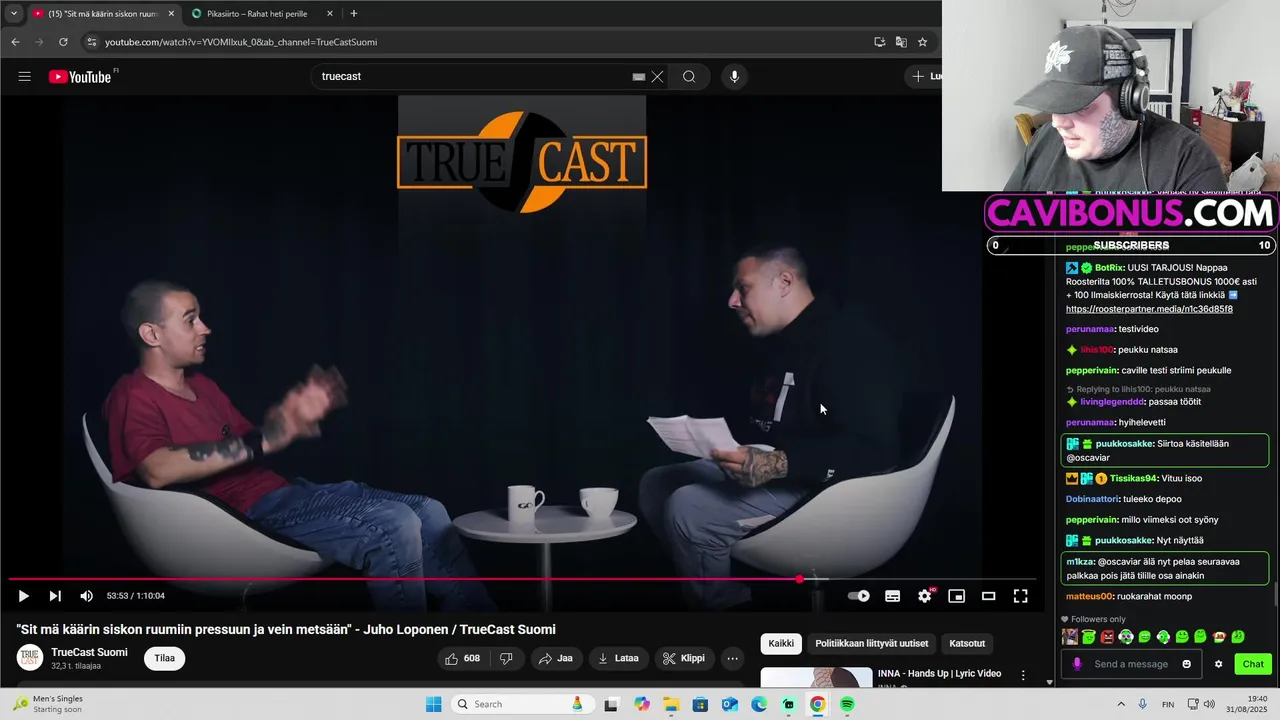The height and width of the screenshot is (720, 1280).
Task: Open the FIN language switcher
Action: [1168, 704]
